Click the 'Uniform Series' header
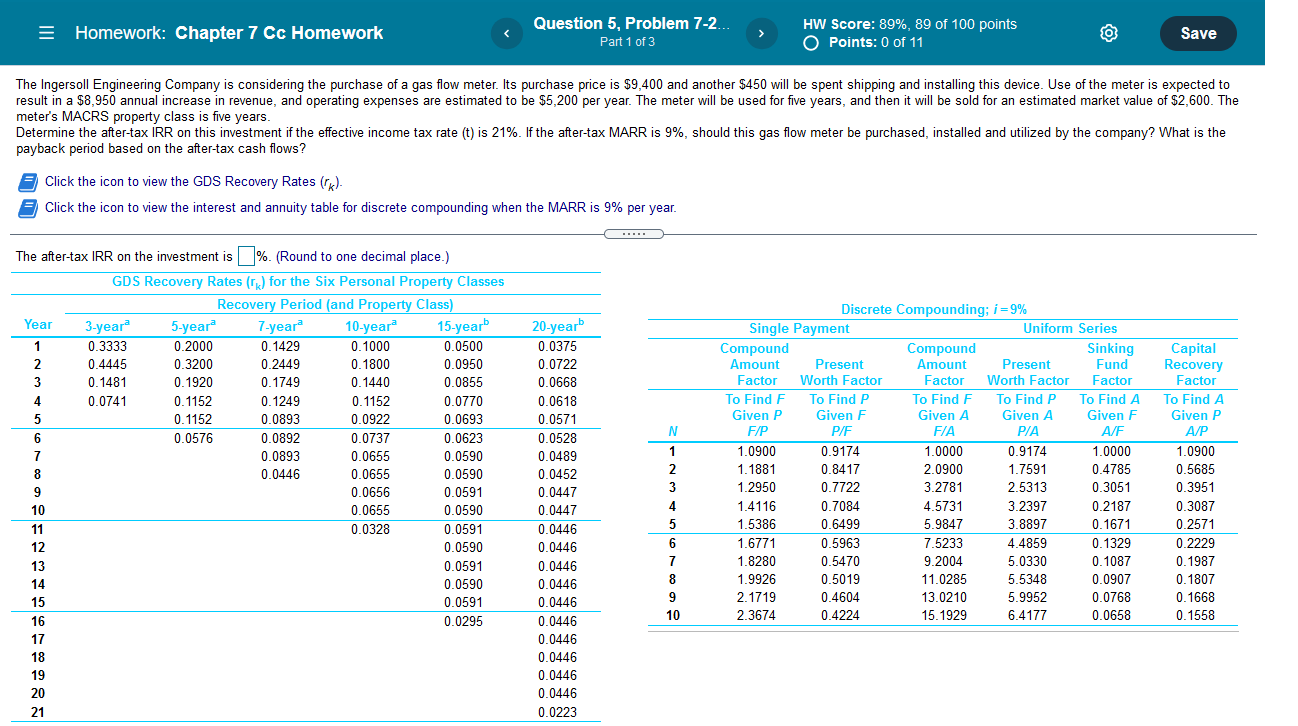The width and height of the screenshot is (1298, 726). 1070,328
